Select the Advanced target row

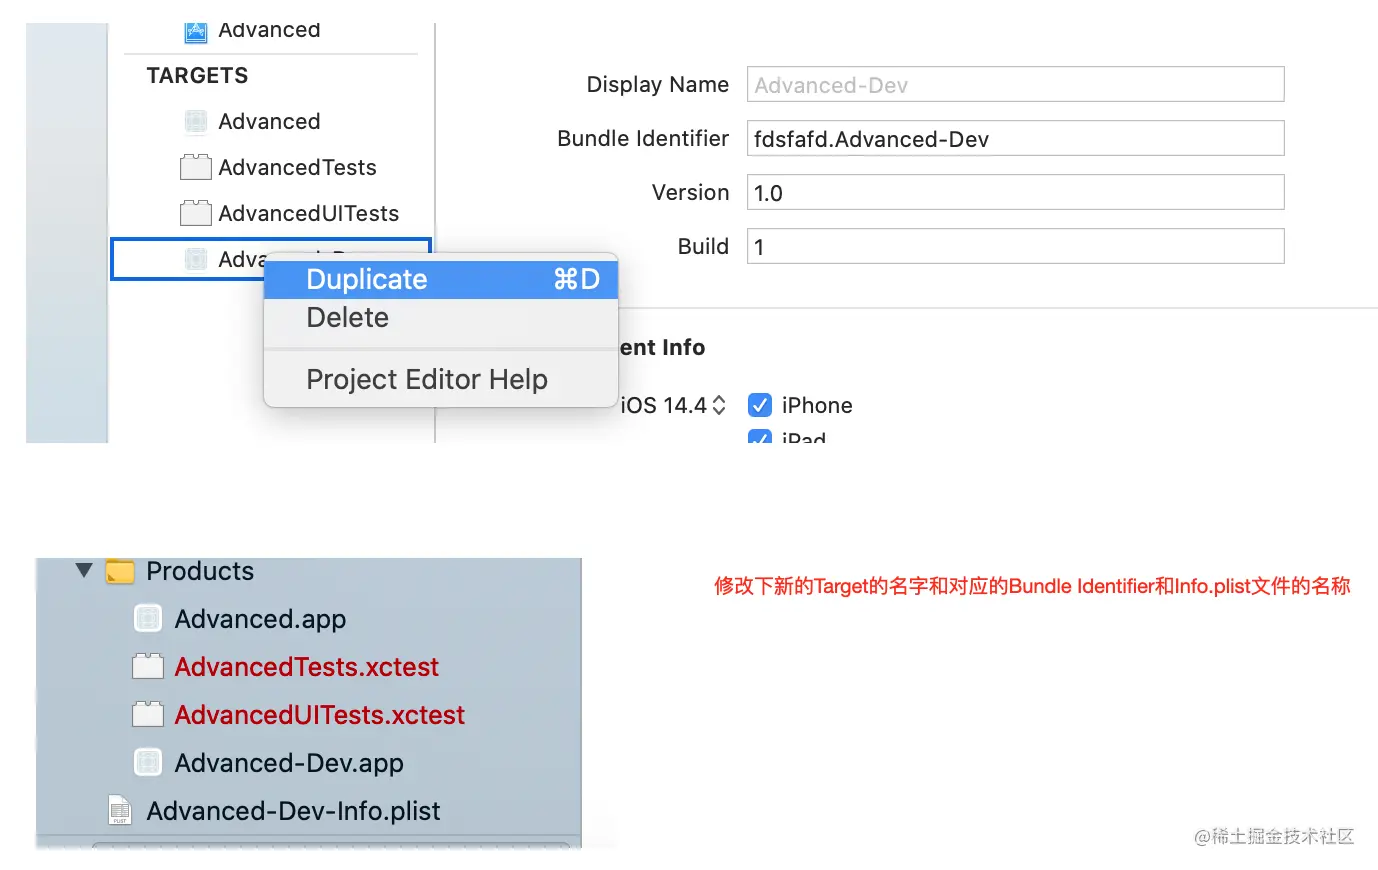(270, 122)
